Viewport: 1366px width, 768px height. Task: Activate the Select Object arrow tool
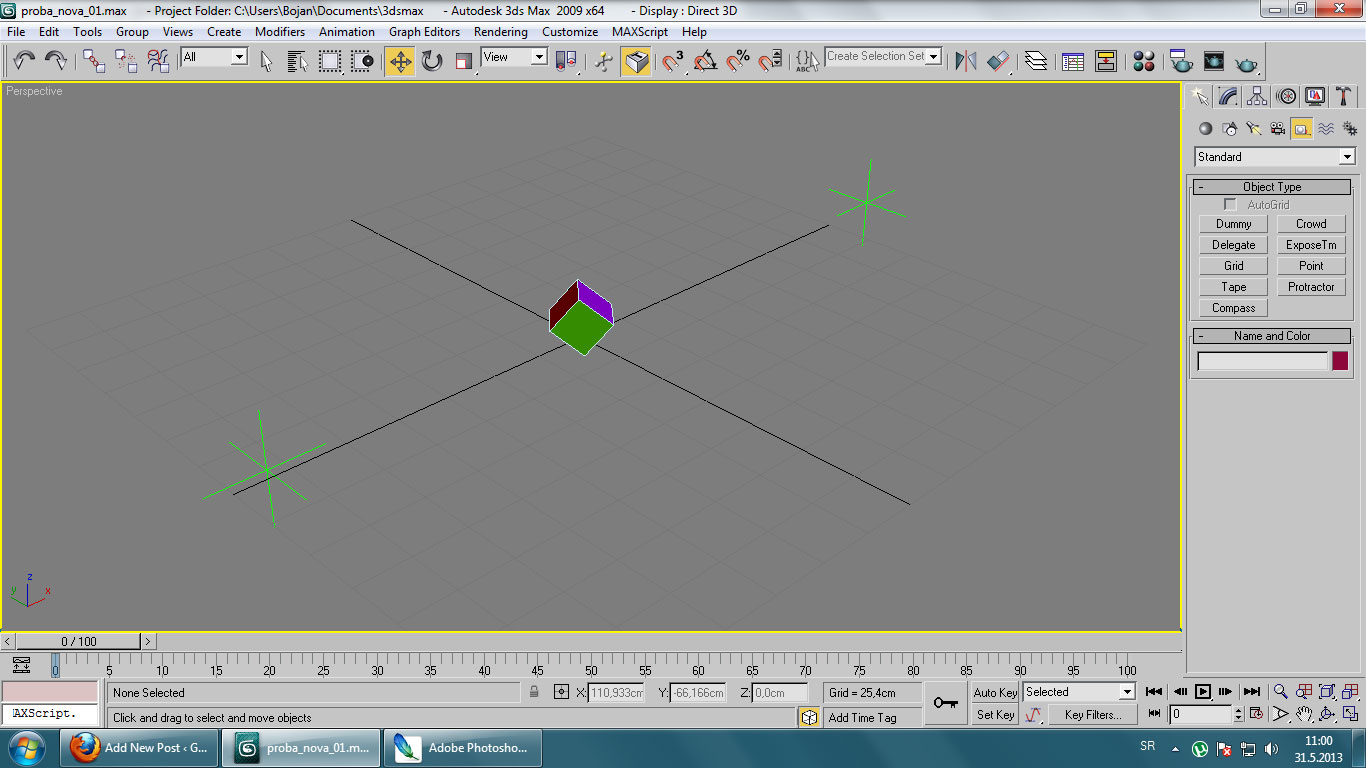266,61
